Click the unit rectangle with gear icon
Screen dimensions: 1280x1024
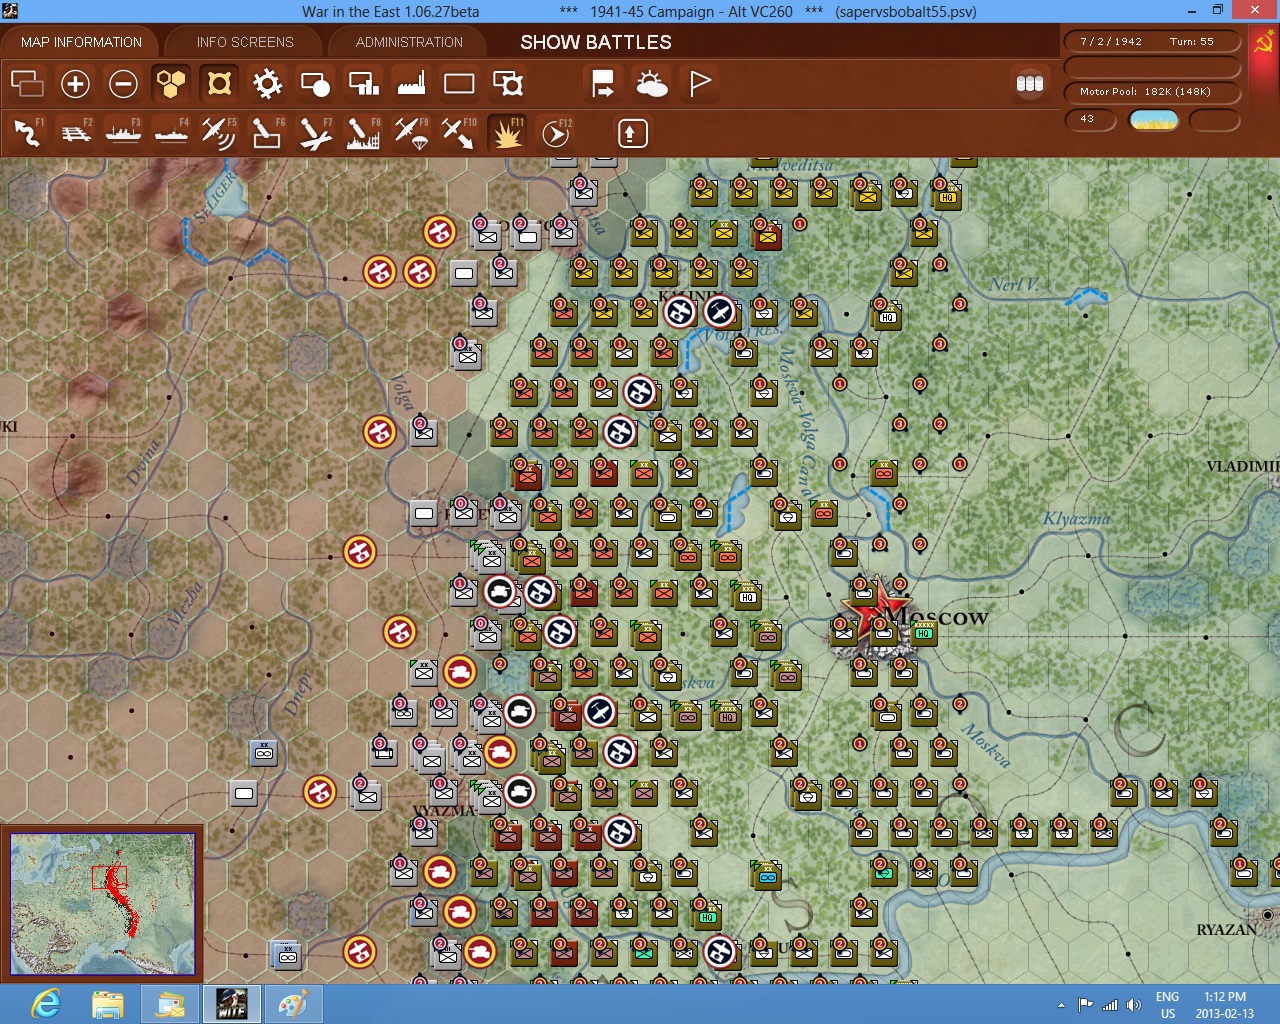[x=508, y=84]
